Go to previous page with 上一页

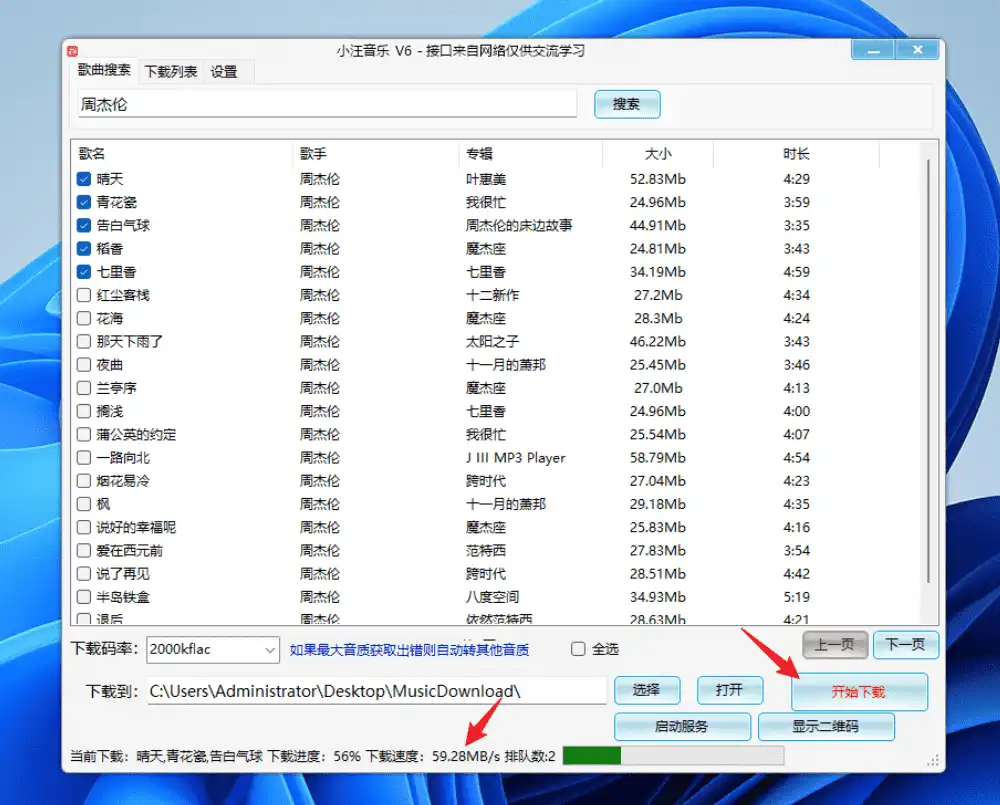[x=834, y=645]
